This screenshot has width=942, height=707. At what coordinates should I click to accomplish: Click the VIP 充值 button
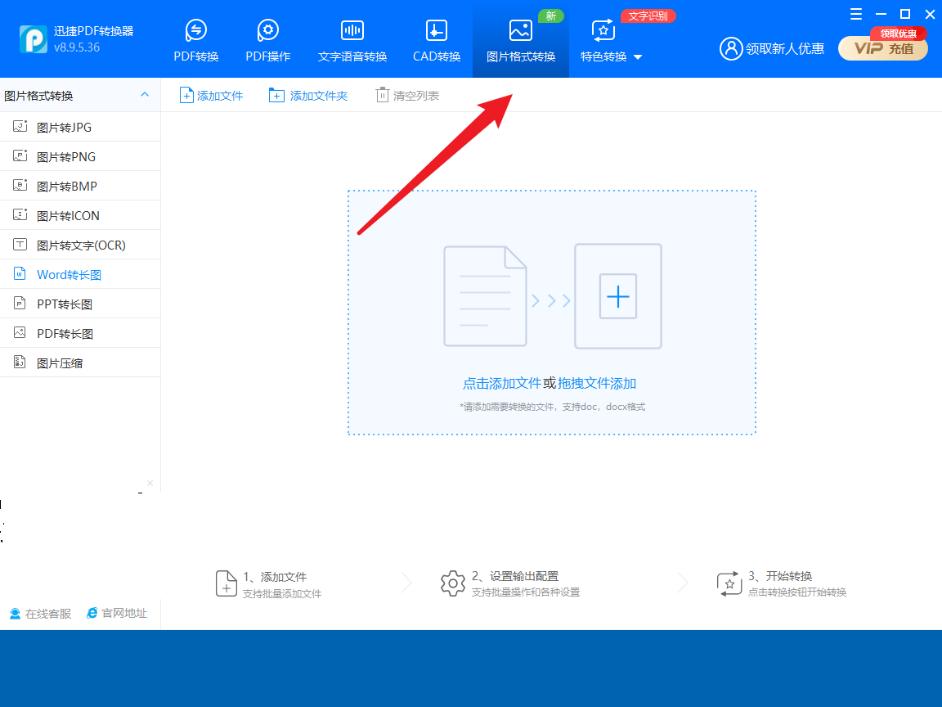pos(883,48)
